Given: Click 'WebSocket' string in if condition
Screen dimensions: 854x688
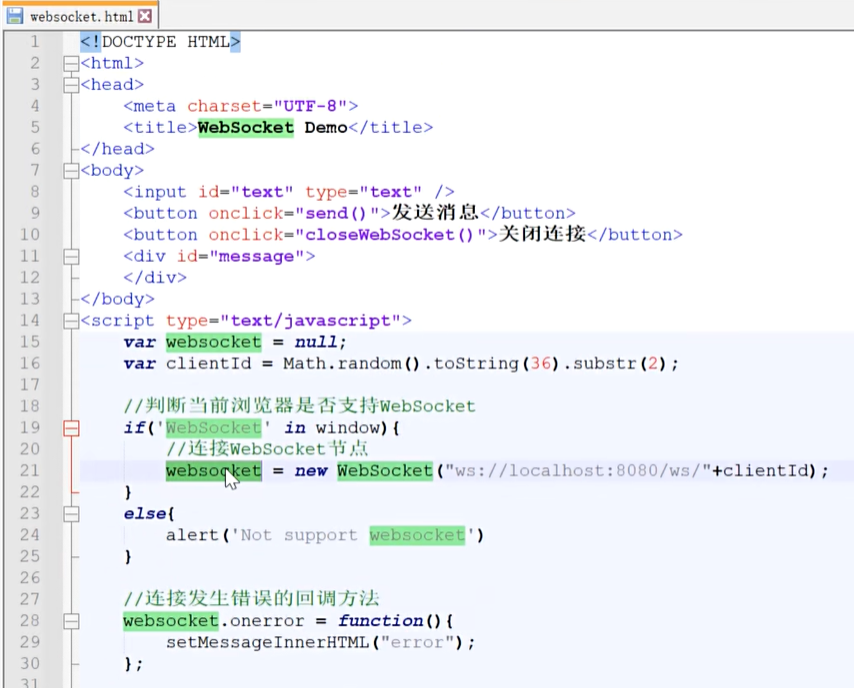Looking at the screenshot, I should pos(214,428).
